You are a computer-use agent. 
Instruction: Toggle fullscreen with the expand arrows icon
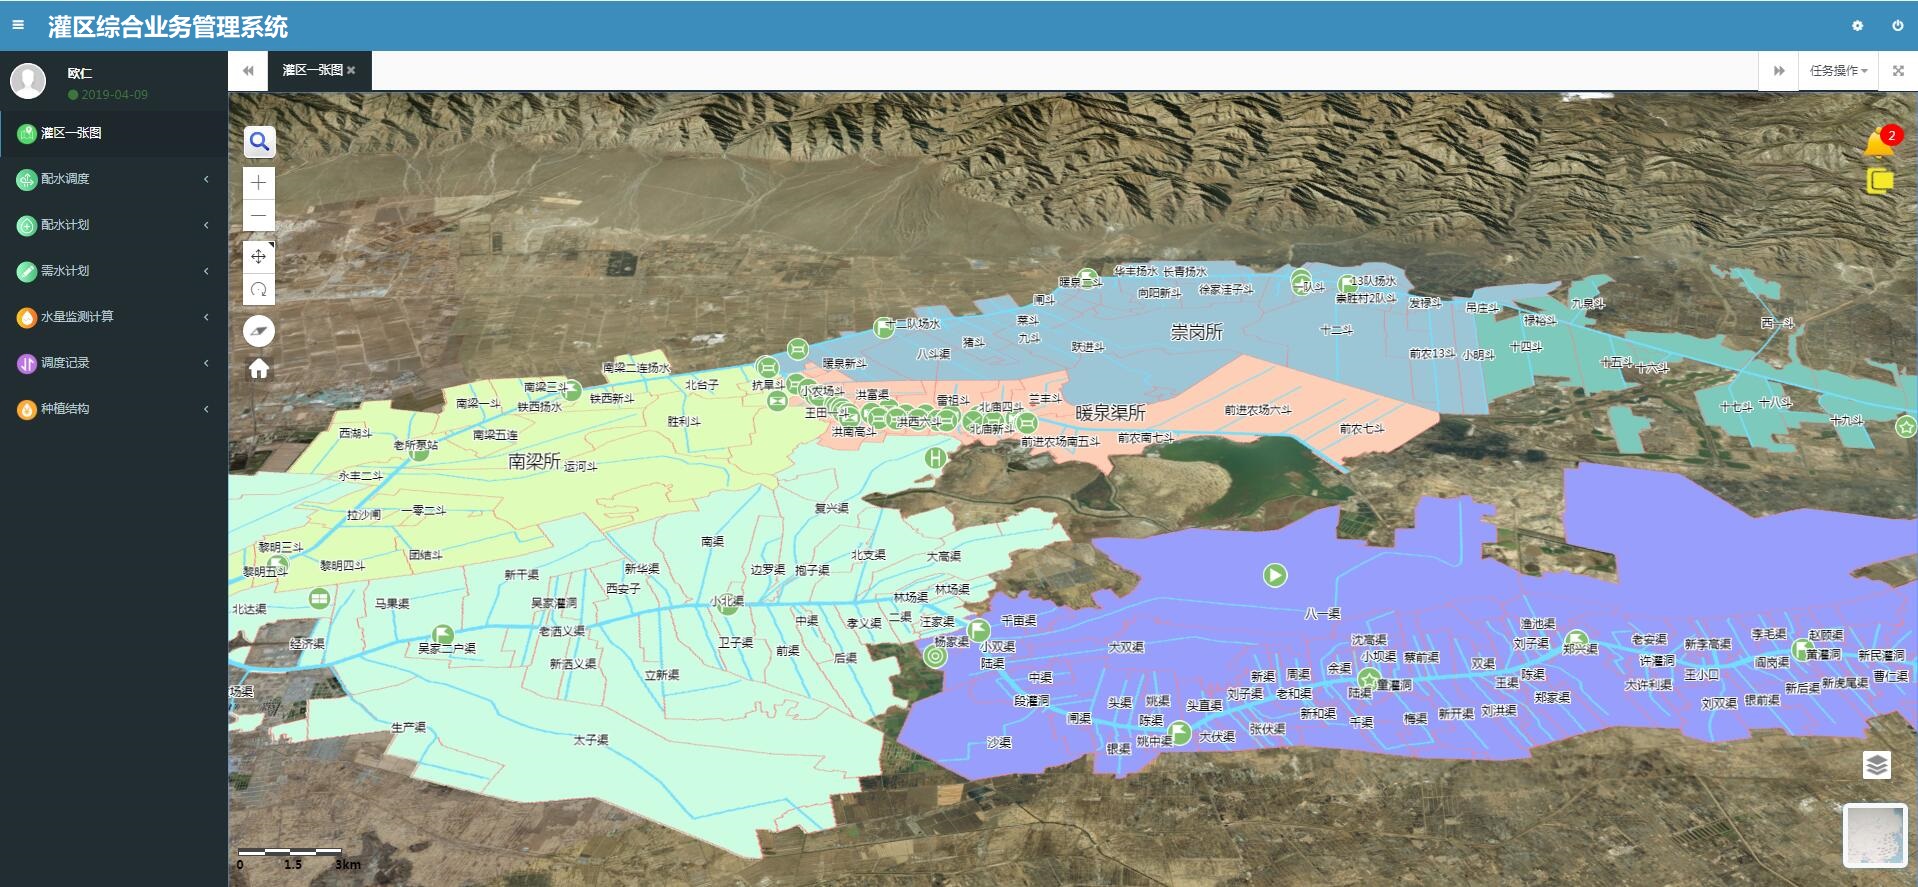tap(1897, 71)
